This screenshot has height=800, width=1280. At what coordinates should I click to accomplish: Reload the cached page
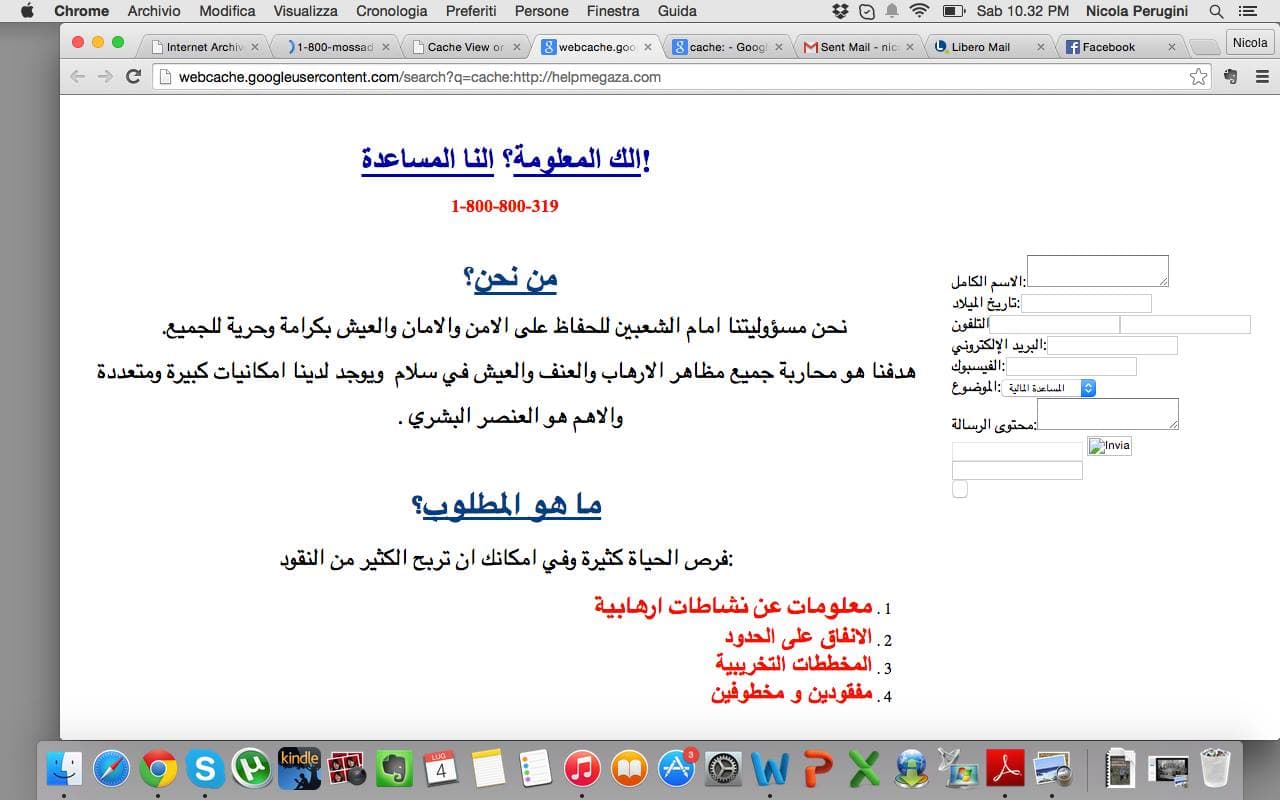[133, 77]
